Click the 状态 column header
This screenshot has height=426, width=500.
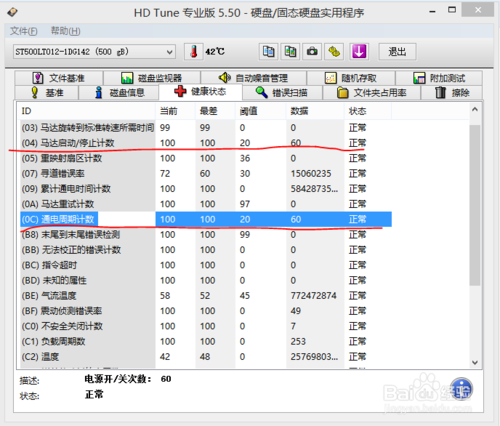(368, 111)
